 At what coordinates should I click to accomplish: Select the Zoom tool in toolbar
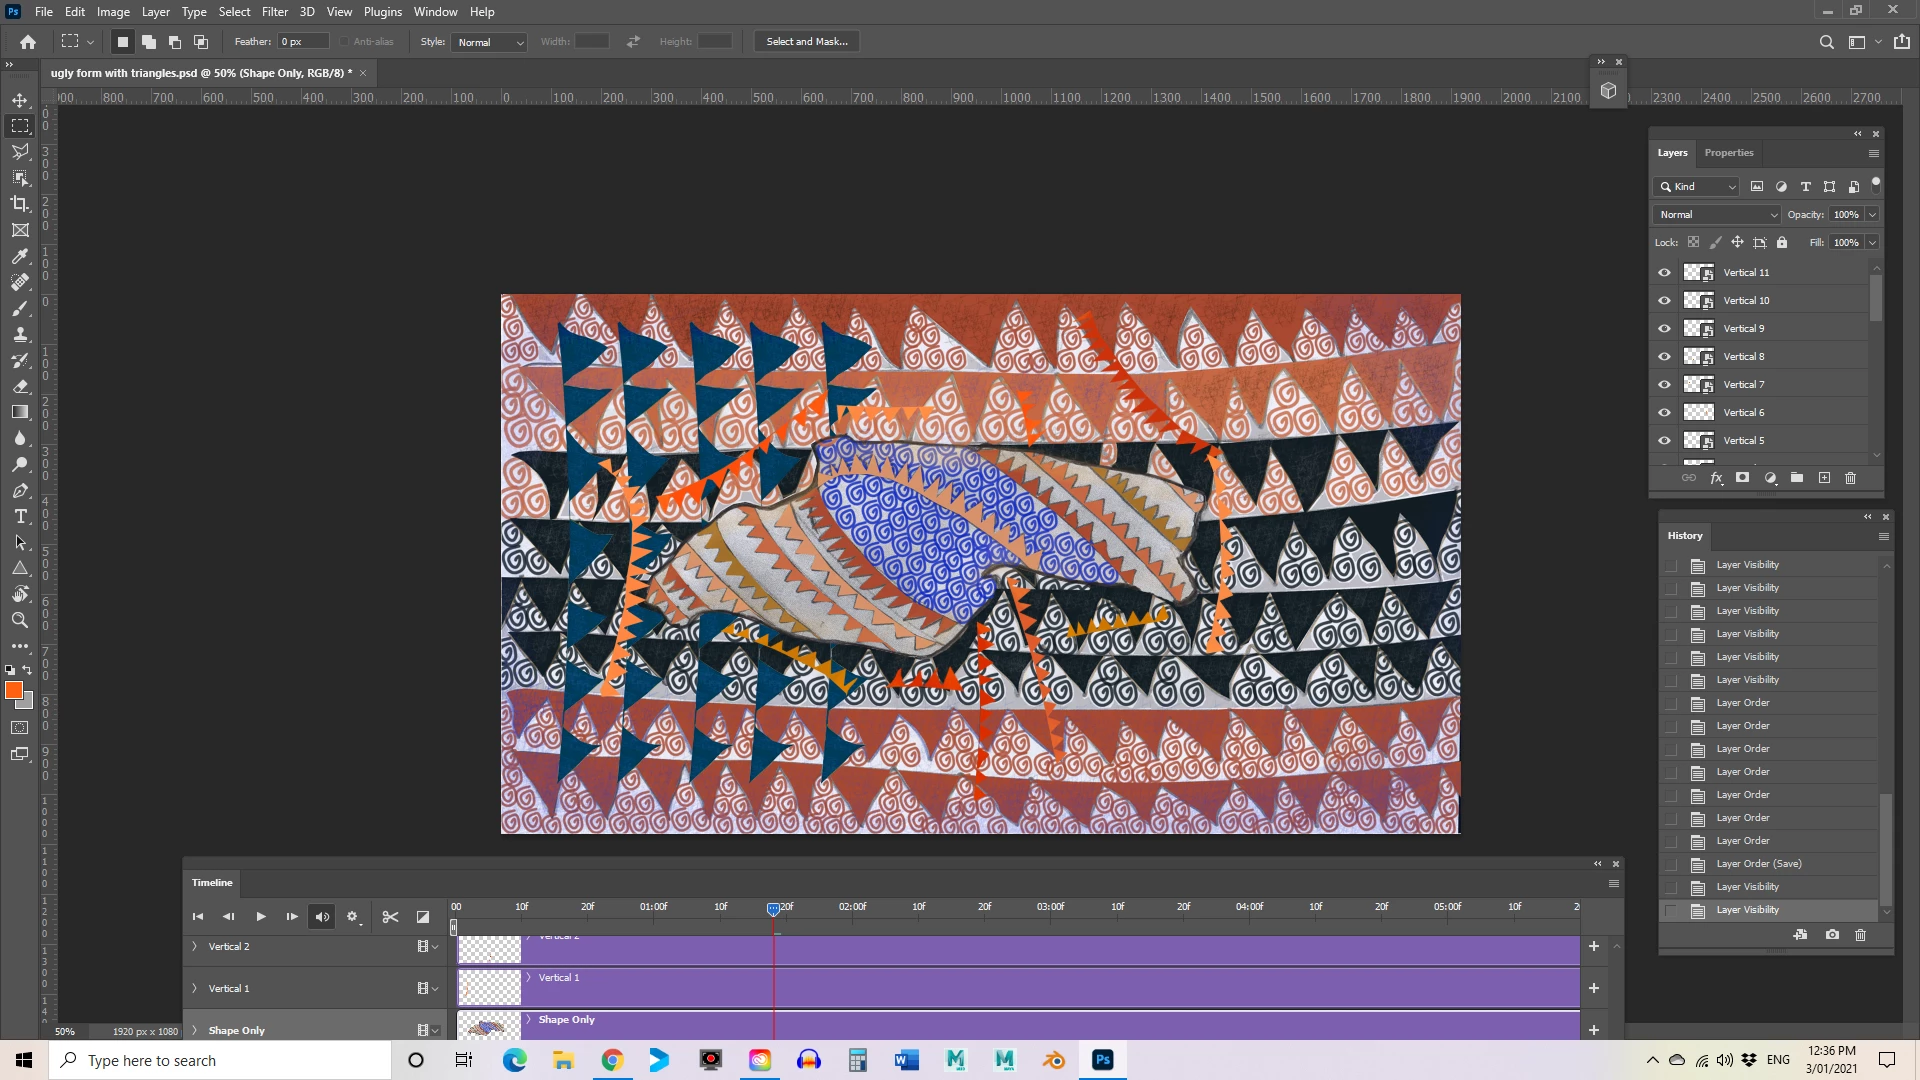pyautogui.click(x=20, y=621)
